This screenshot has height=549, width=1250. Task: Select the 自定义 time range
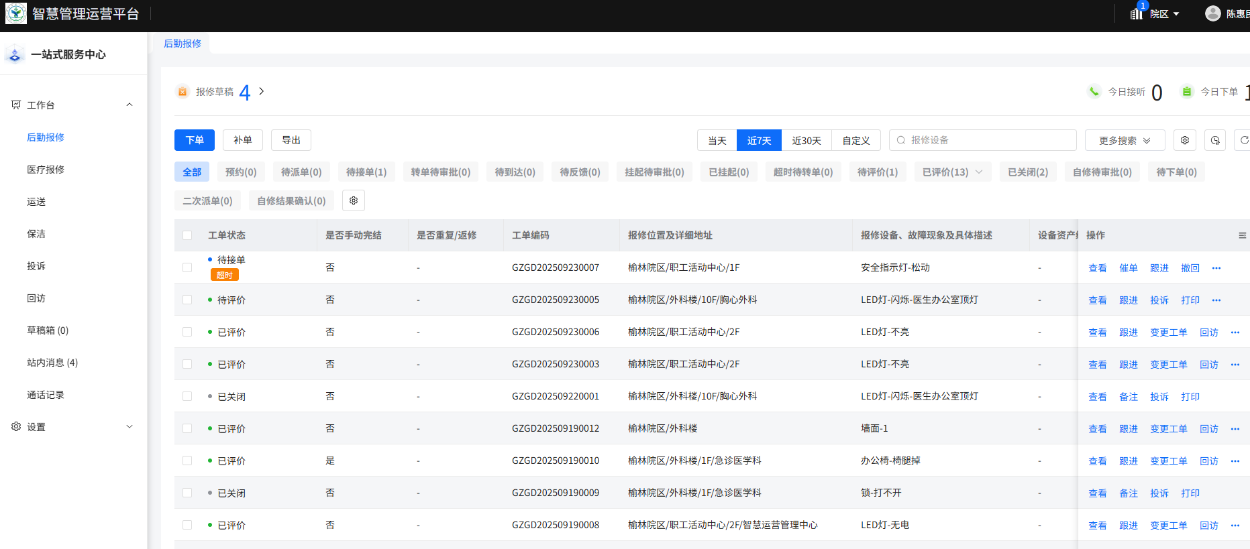tap(856, 140)
